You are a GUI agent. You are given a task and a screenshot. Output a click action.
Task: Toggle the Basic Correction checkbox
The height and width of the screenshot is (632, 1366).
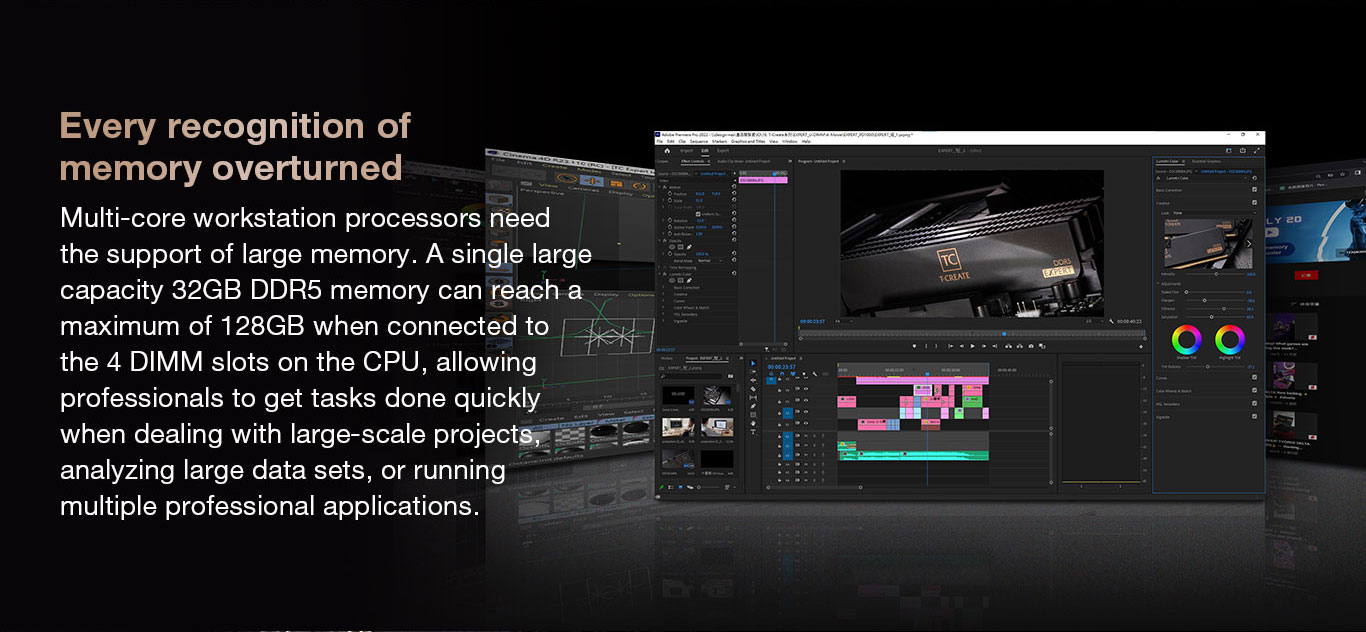pyautogui.click(x=1255, y=189)
